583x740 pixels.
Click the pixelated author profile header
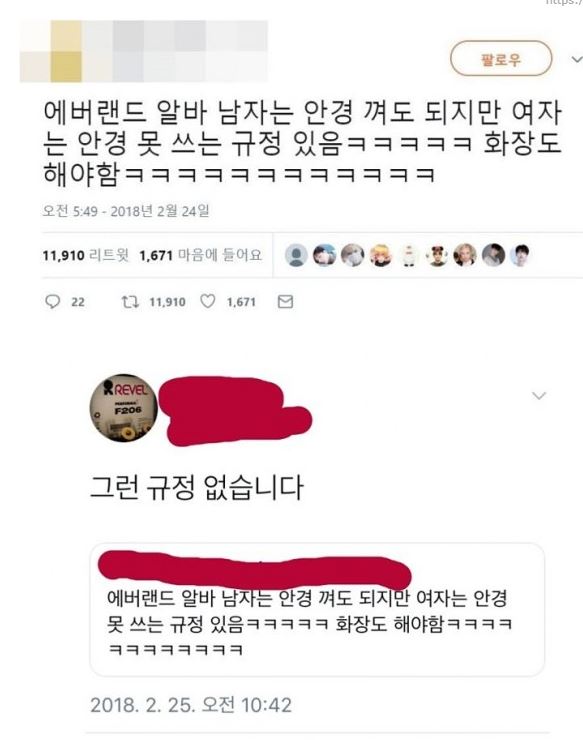144,51
